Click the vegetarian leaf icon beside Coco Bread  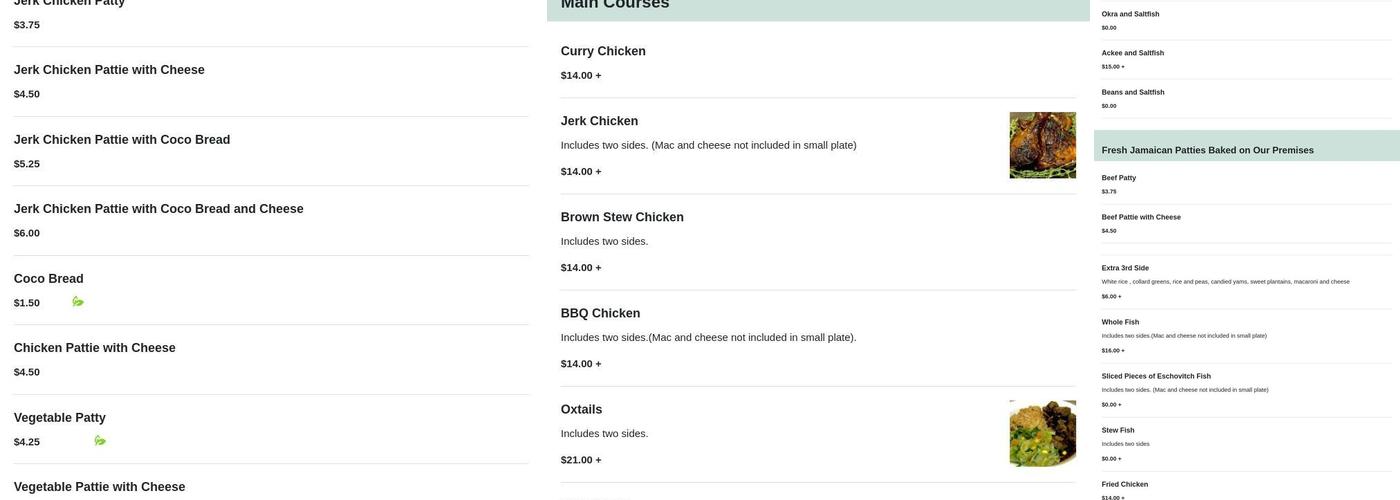coord(78,302)
